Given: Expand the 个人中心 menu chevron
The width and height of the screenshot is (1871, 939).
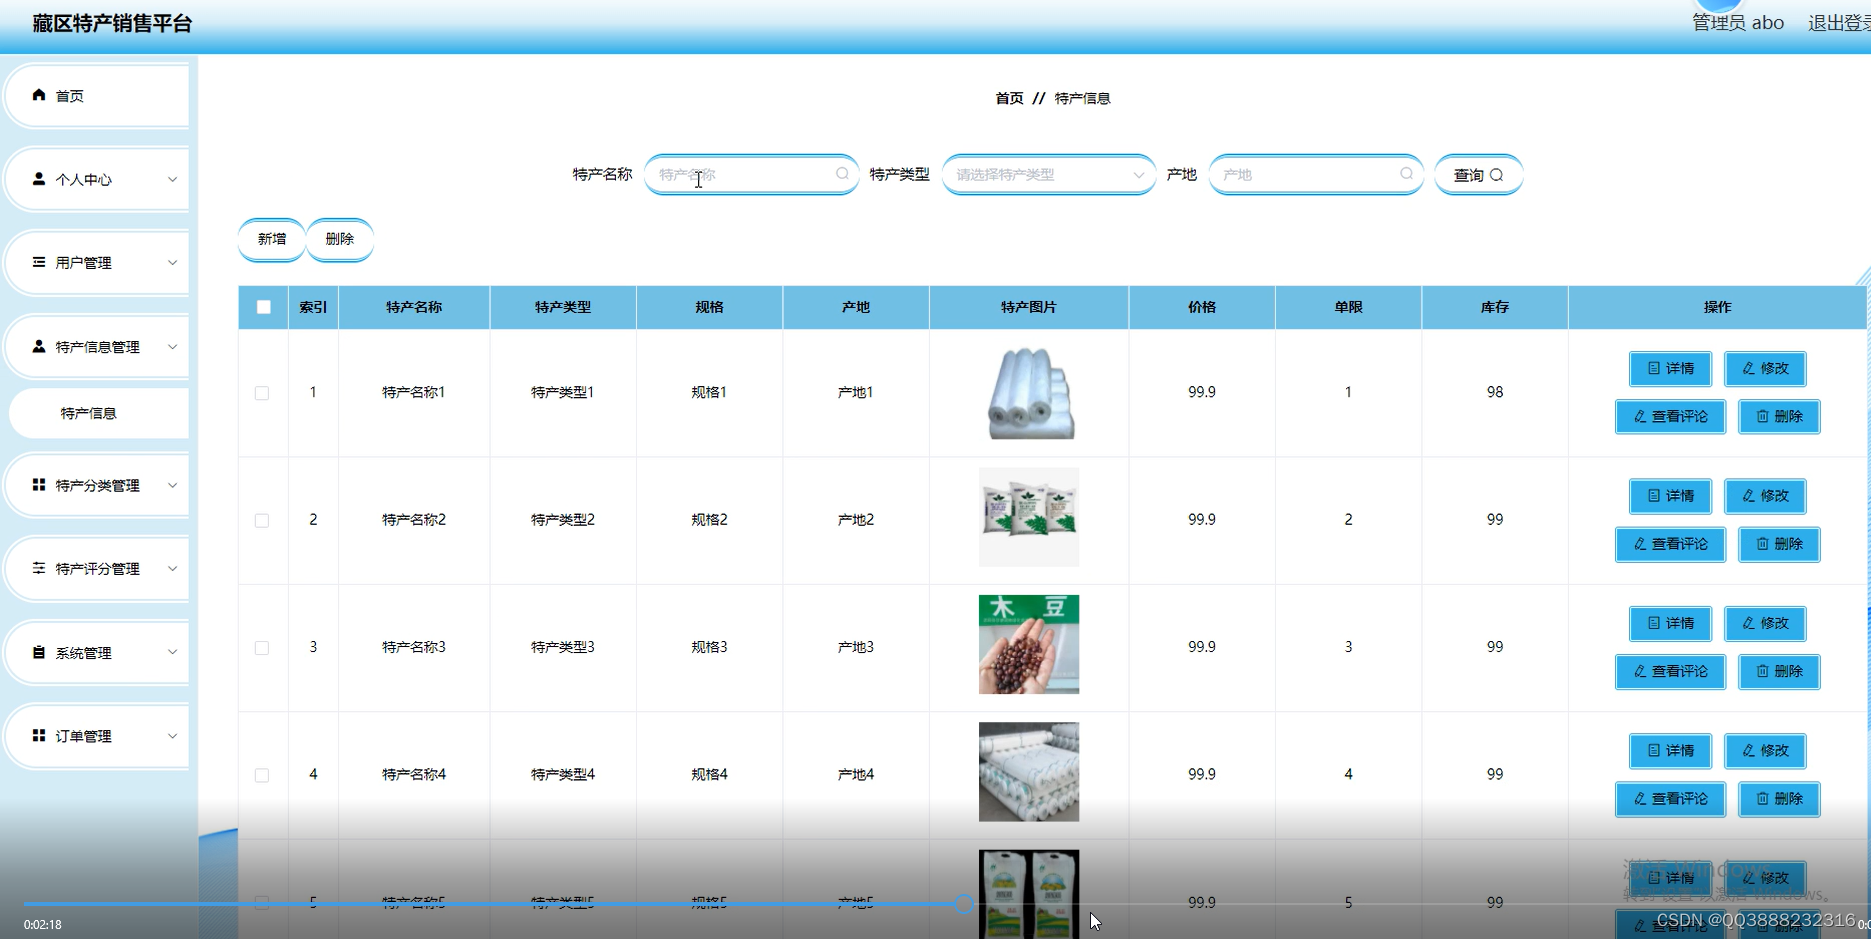Looking at the screenshot, I should tap(172, 180).
